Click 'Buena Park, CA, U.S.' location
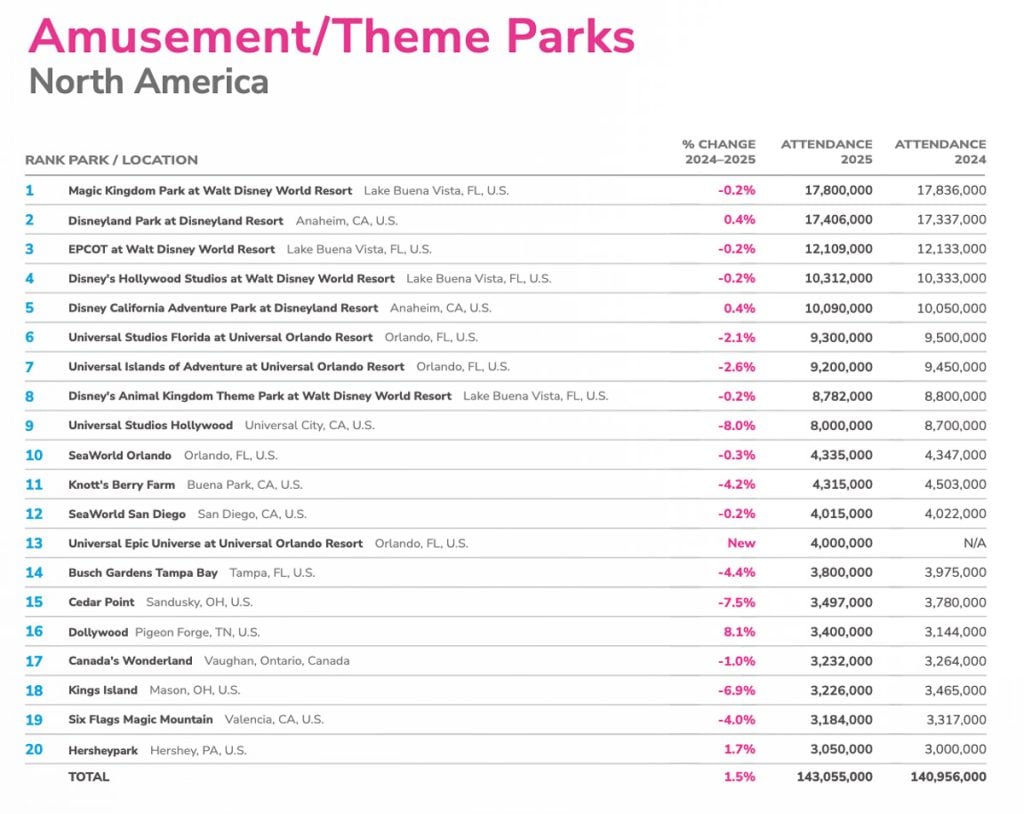 coord(245,485)
